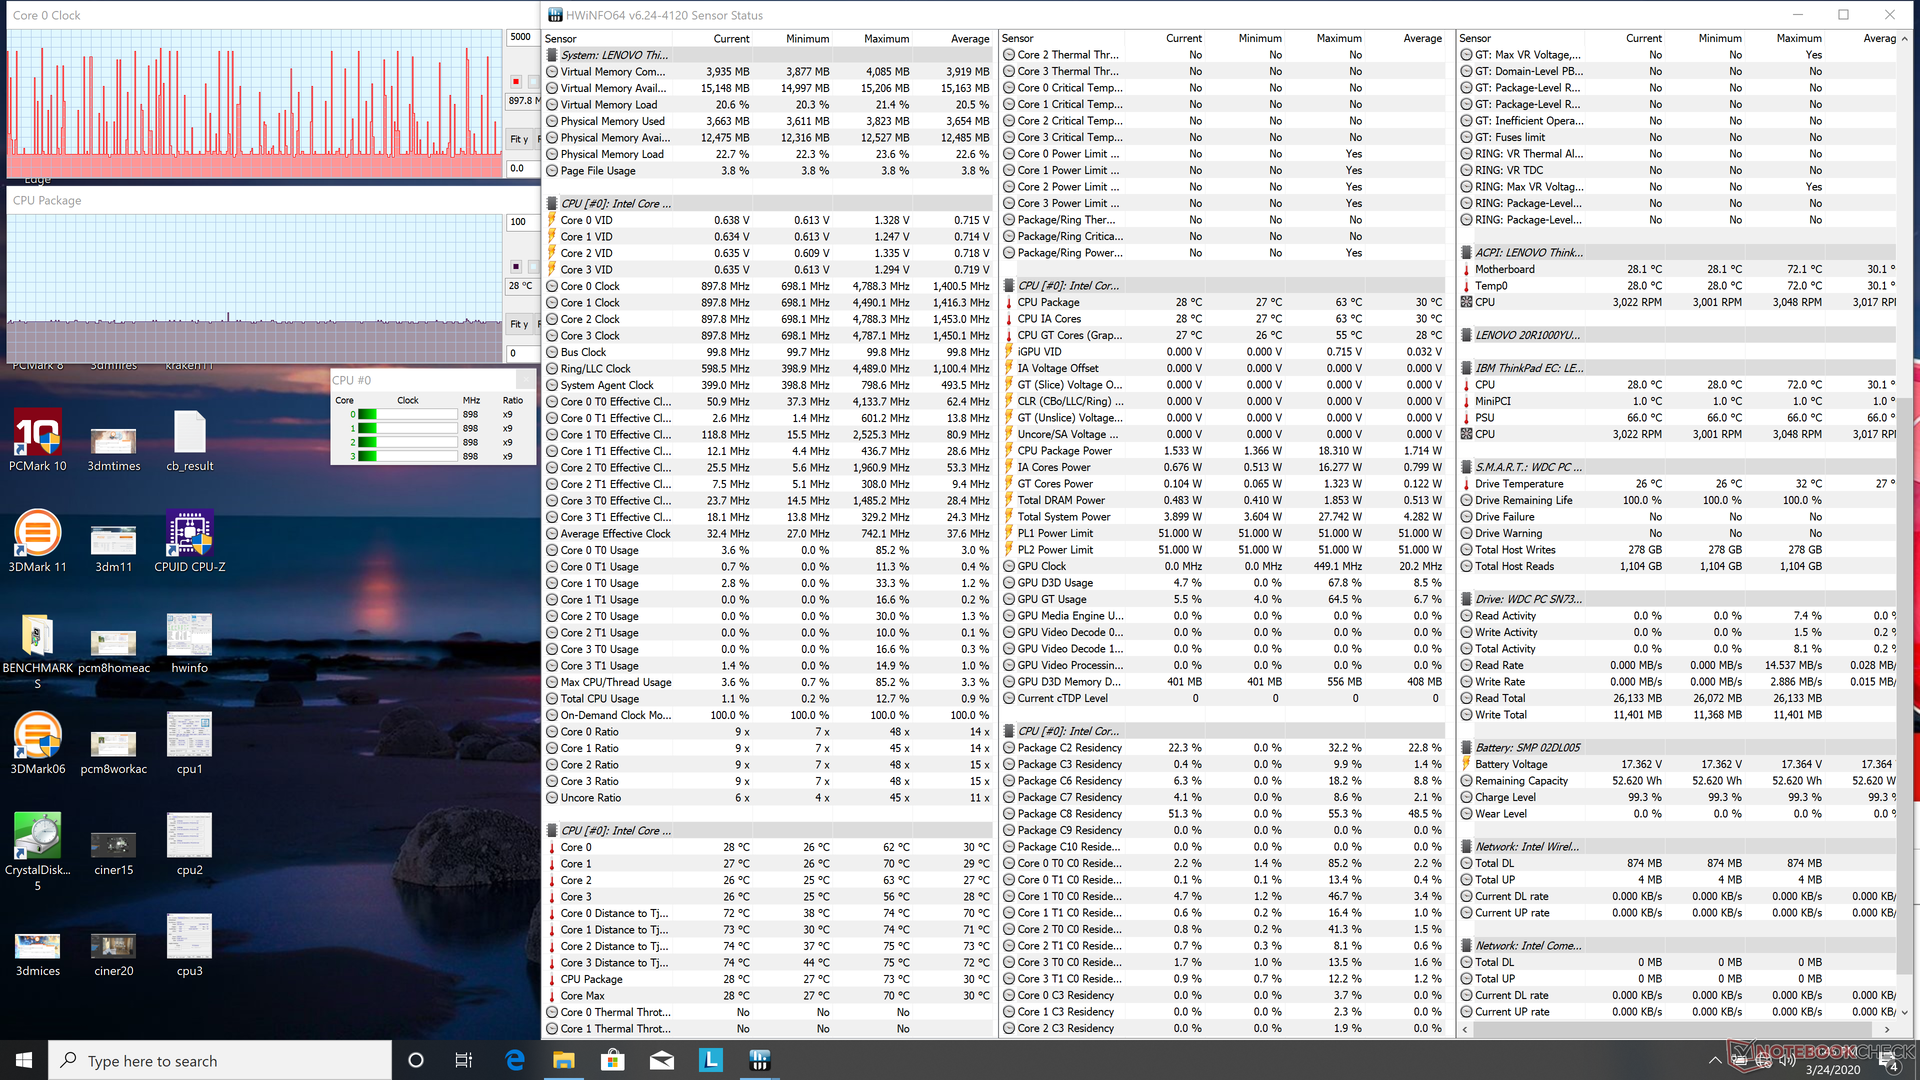Viewport: 1920px width, 1080px height.
Task: Show hidden system tray icons
Action: click(x=1715, y=1060)
